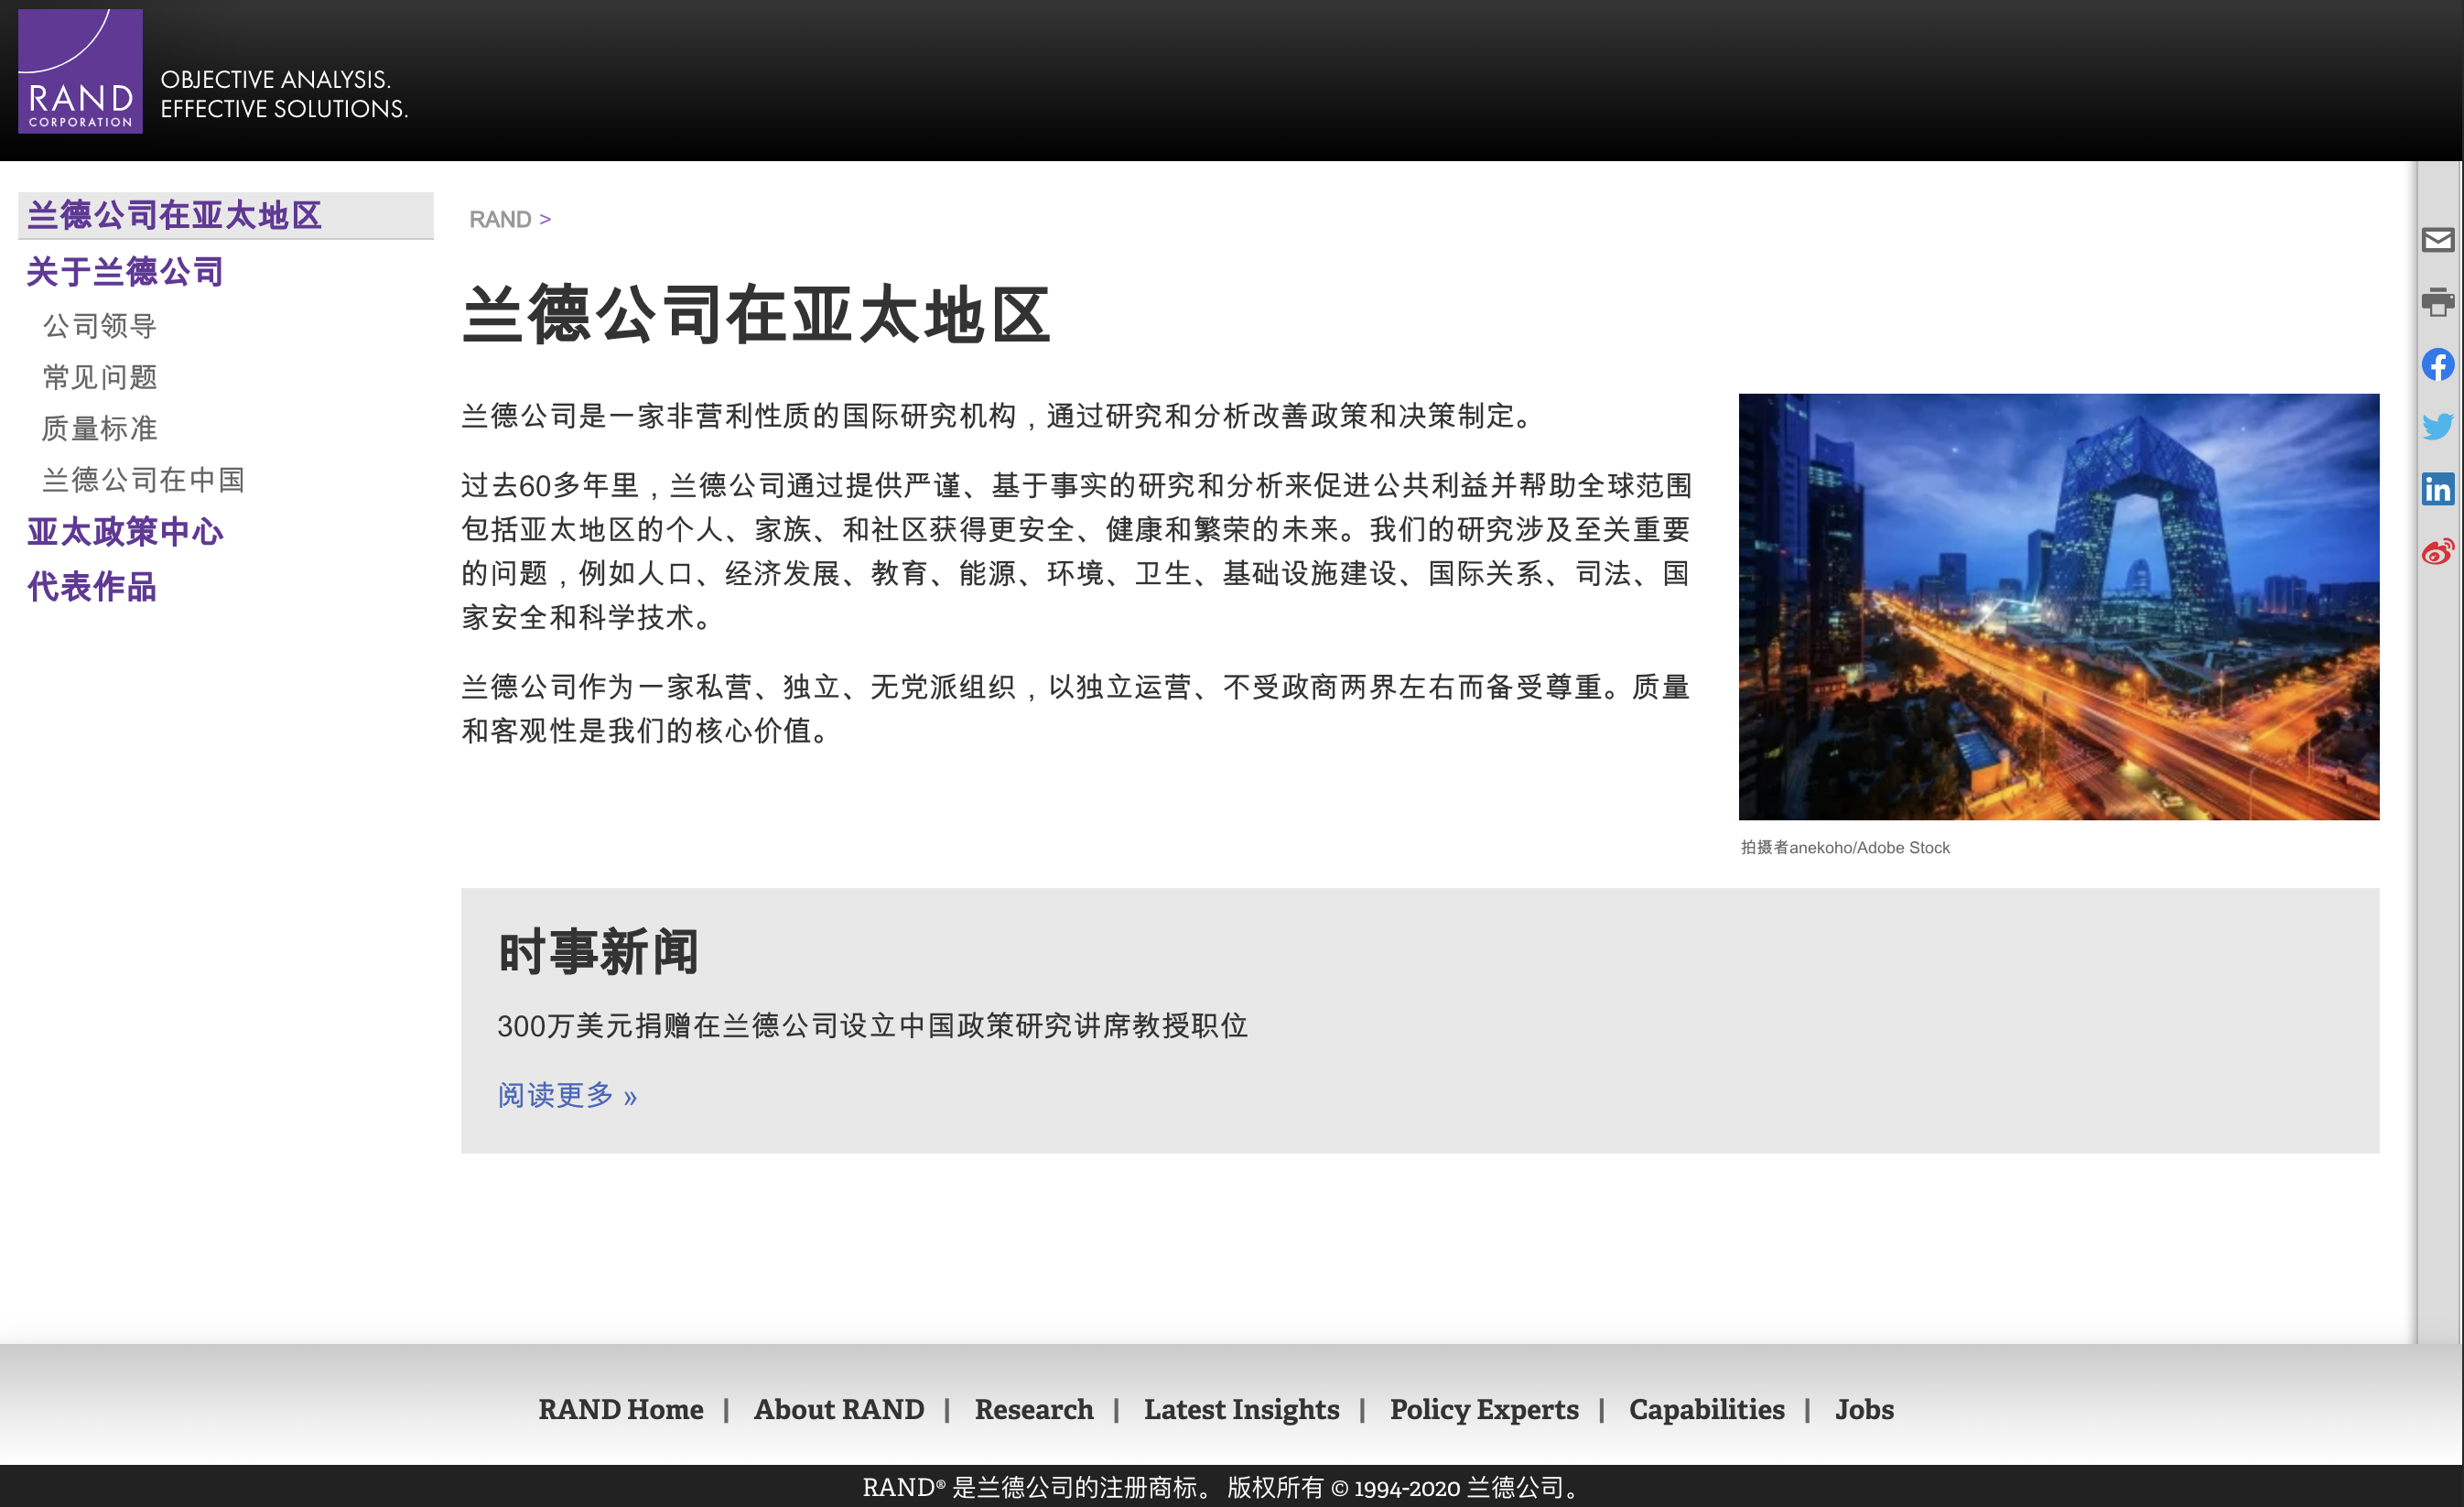Open Jobs footer link
Image resolution: width=2464 pixels, height=1507 pixels.
1864,1409
